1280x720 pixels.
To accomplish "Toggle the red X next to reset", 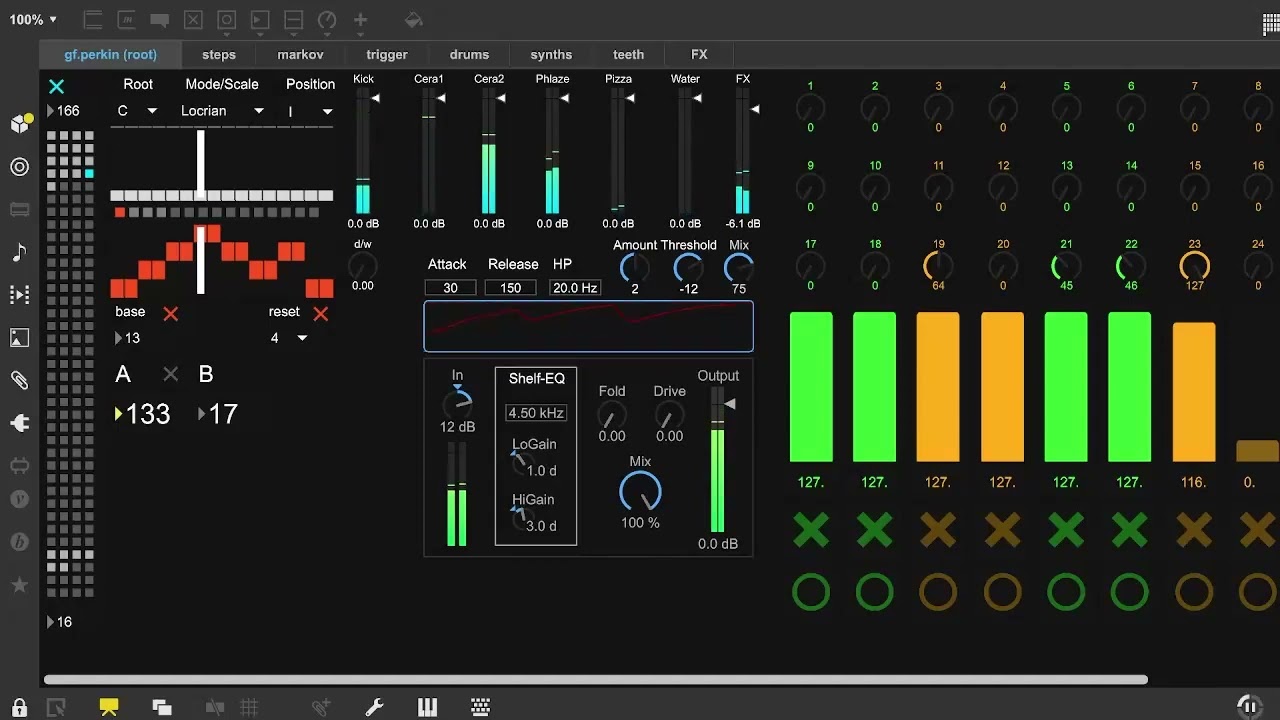I will point(320,314).
